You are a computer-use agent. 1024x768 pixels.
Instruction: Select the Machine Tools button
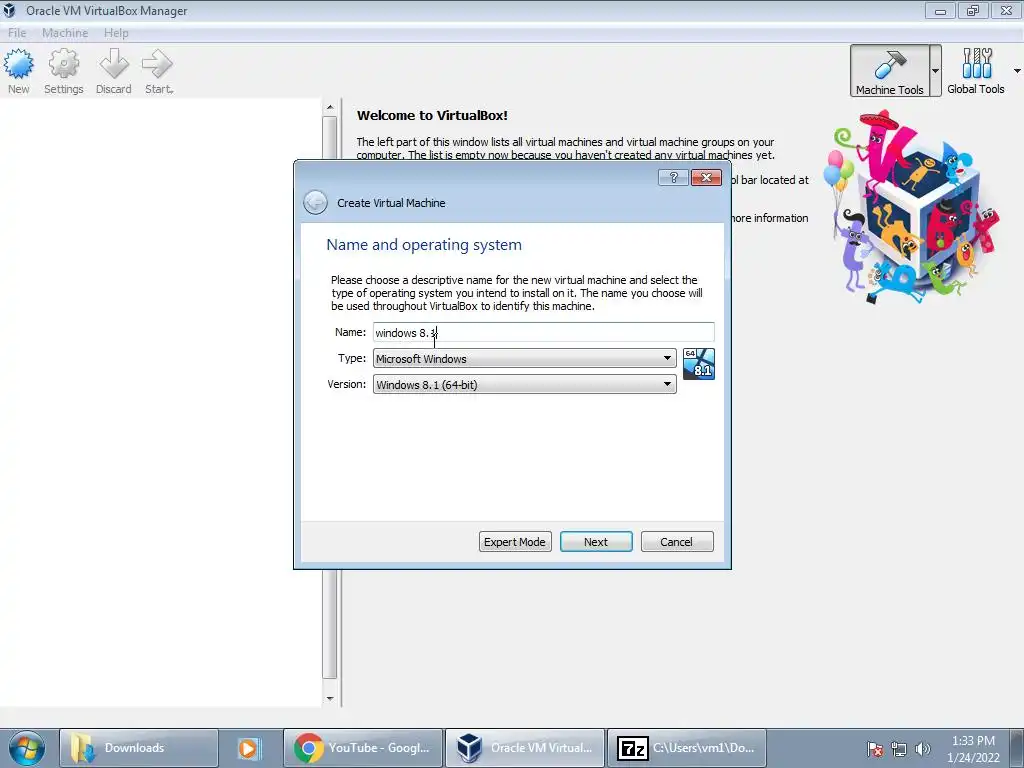[x=889, y=71]
